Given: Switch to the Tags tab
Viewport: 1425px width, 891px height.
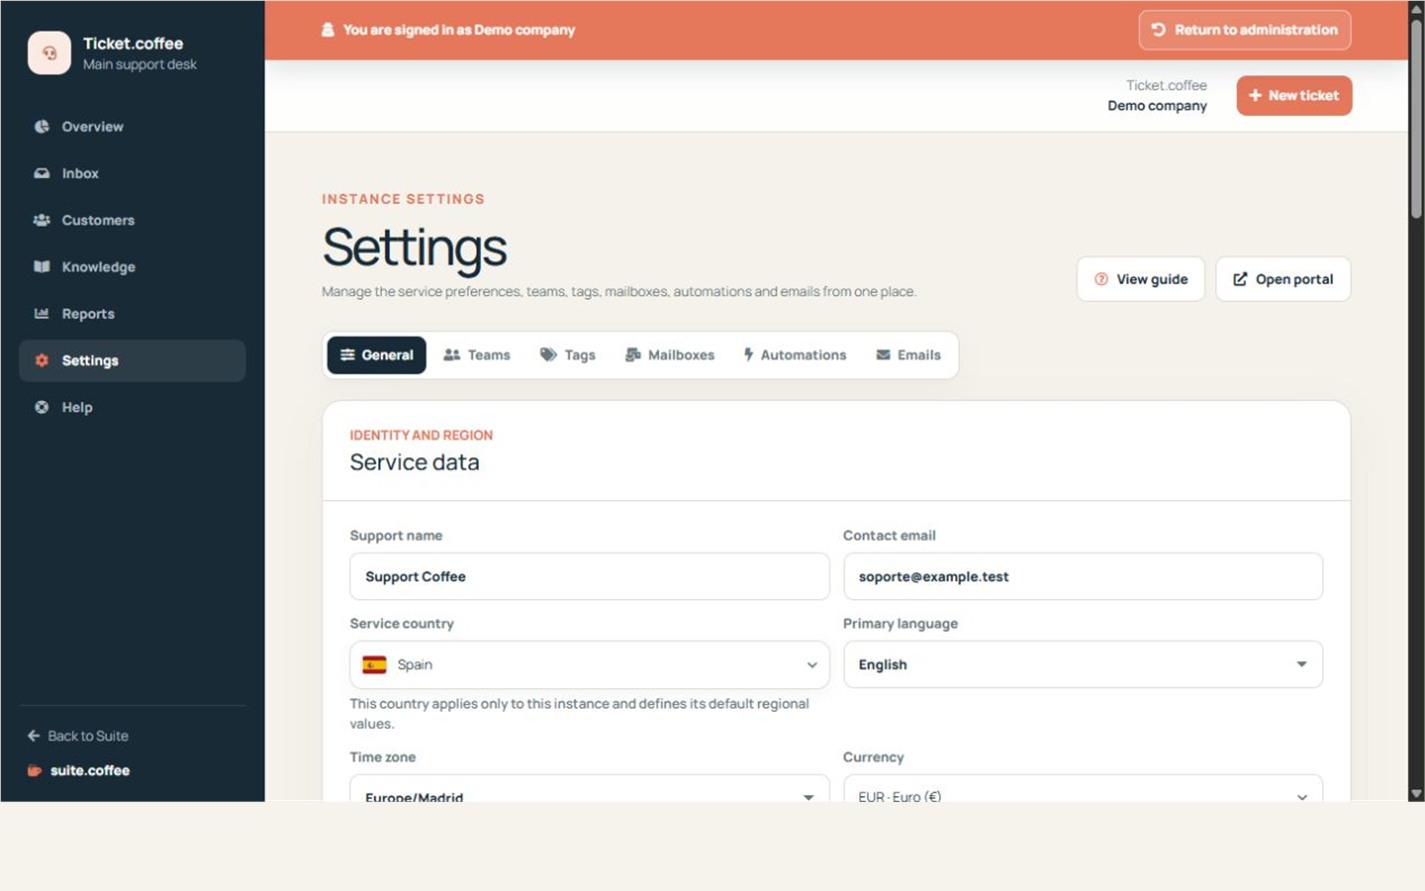Looking at the screenshot, I should 568,355.
